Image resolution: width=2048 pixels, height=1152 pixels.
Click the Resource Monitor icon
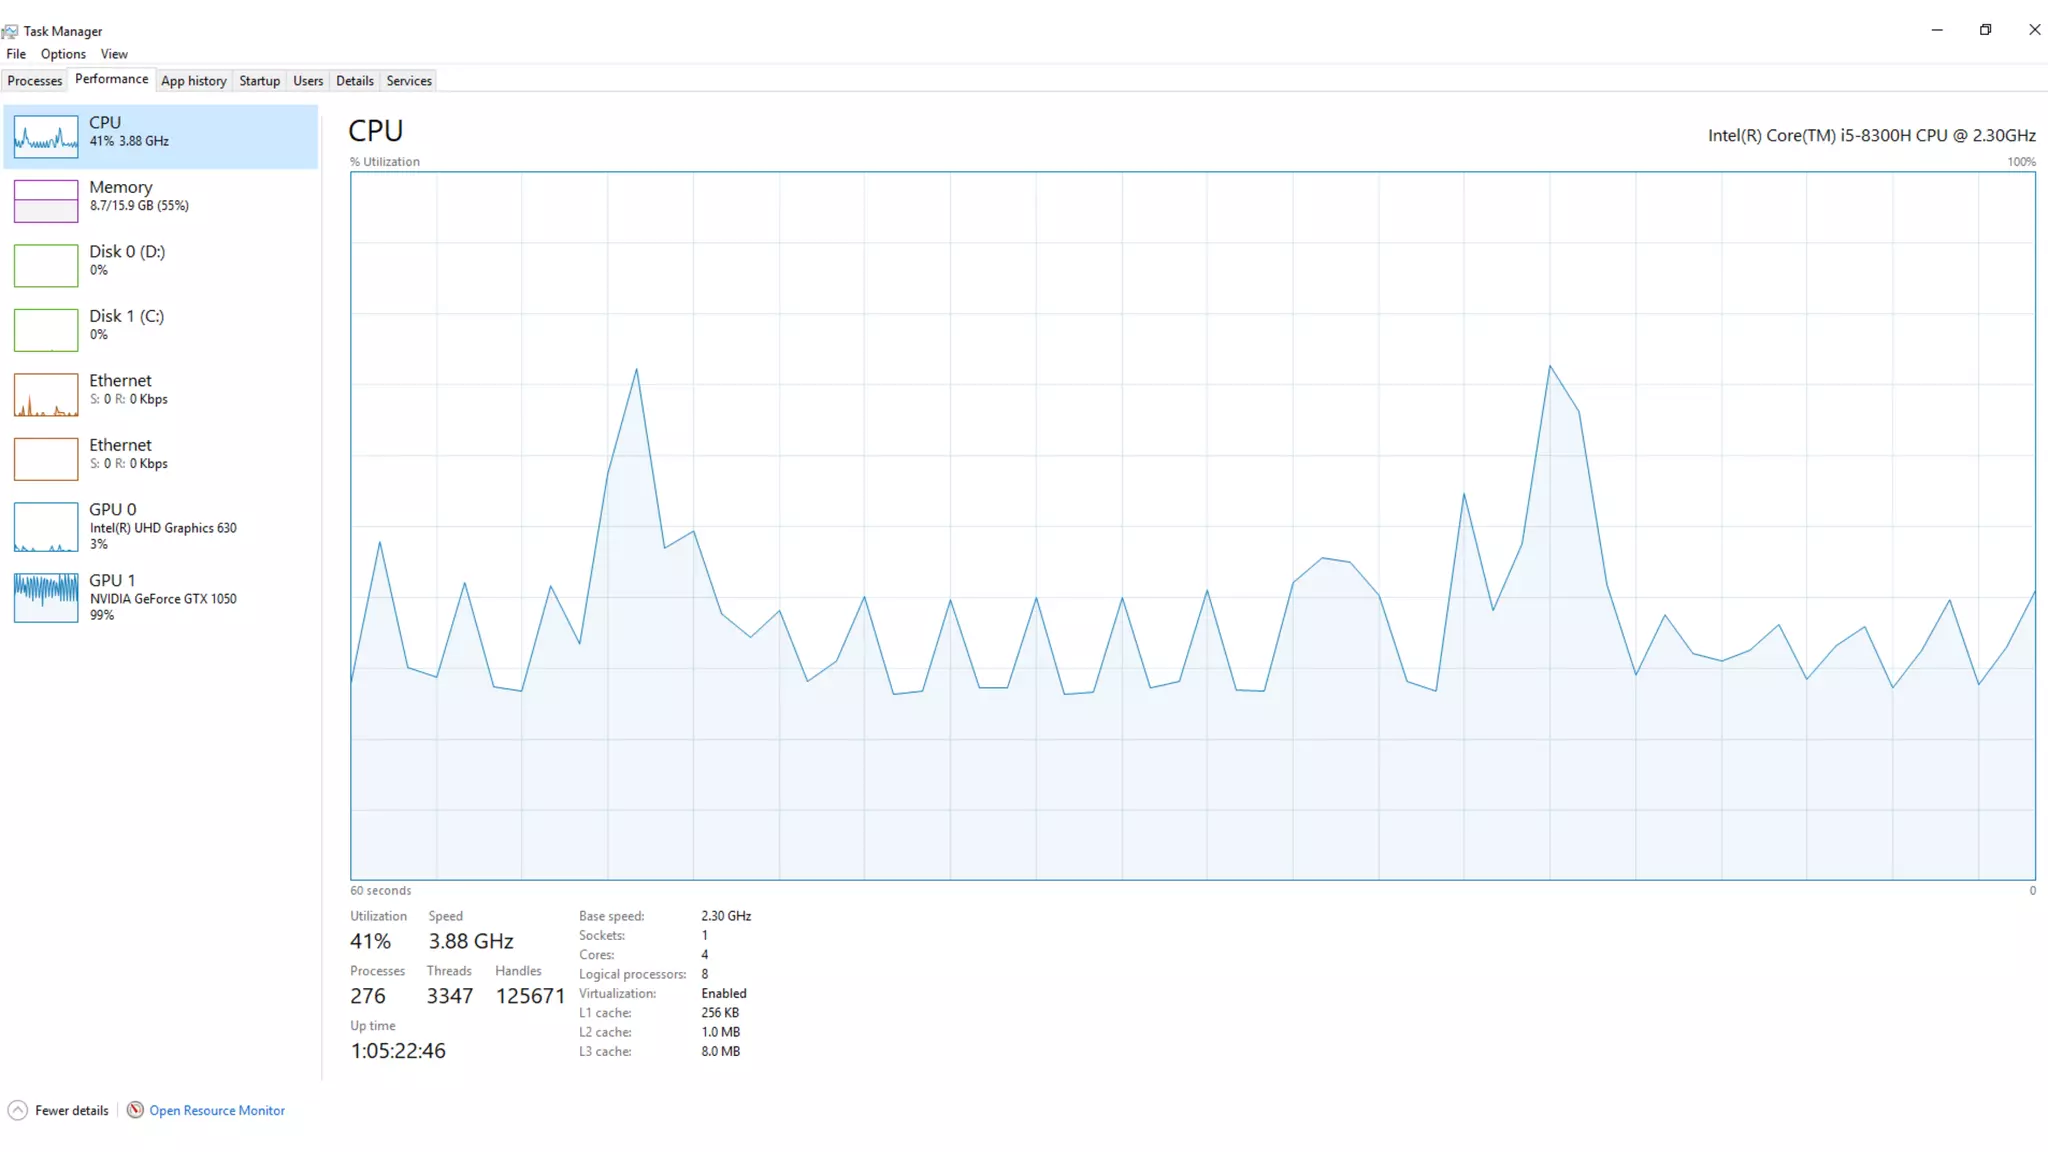135,1110
